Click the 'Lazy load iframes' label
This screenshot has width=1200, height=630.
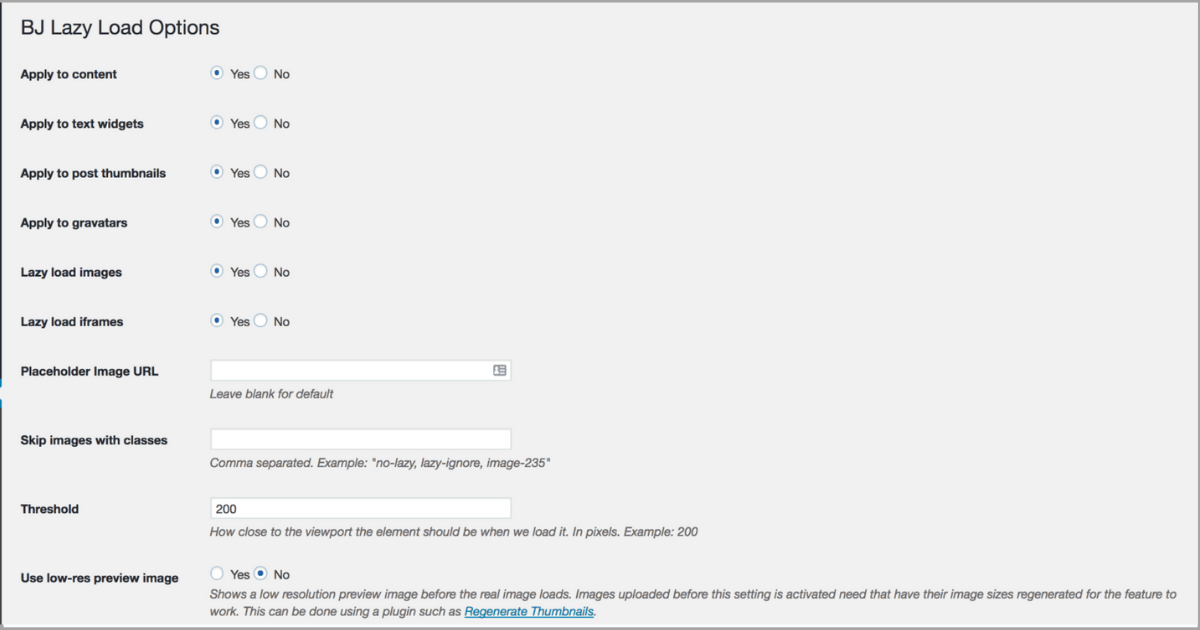click(x=72, y=322)
